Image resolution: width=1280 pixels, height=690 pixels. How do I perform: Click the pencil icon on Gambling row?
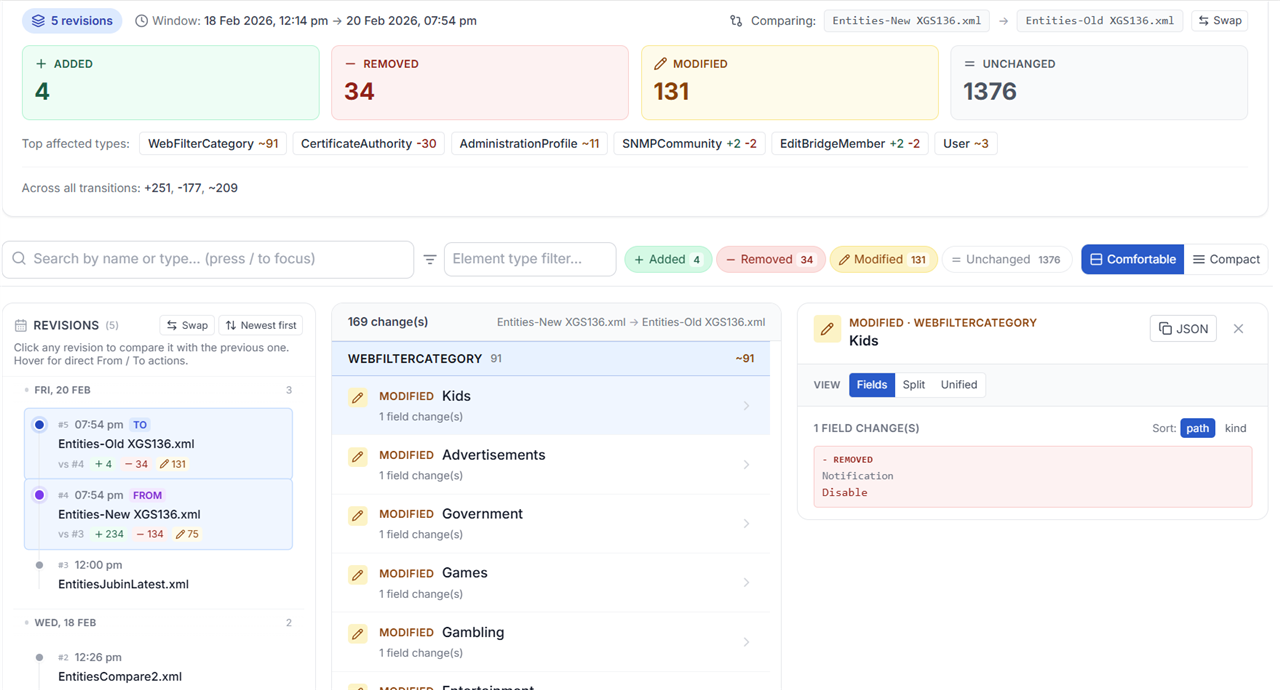(358, 634)
